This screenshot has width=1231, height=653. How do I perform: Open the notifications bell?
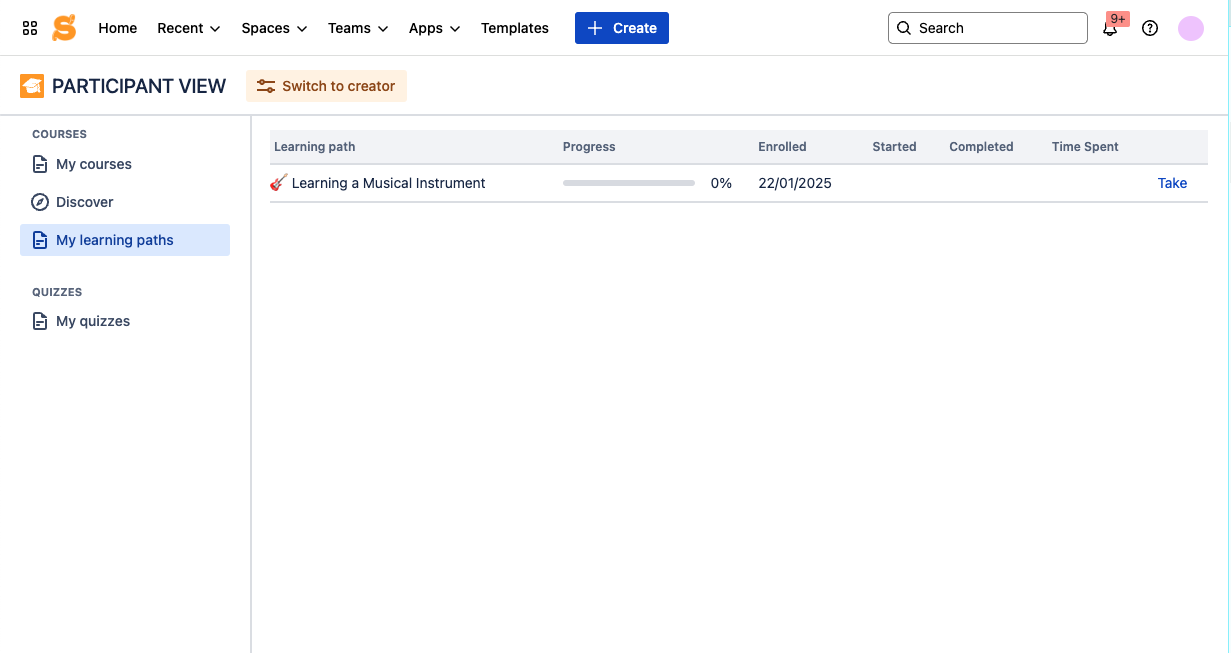[x=1110, y=29]
